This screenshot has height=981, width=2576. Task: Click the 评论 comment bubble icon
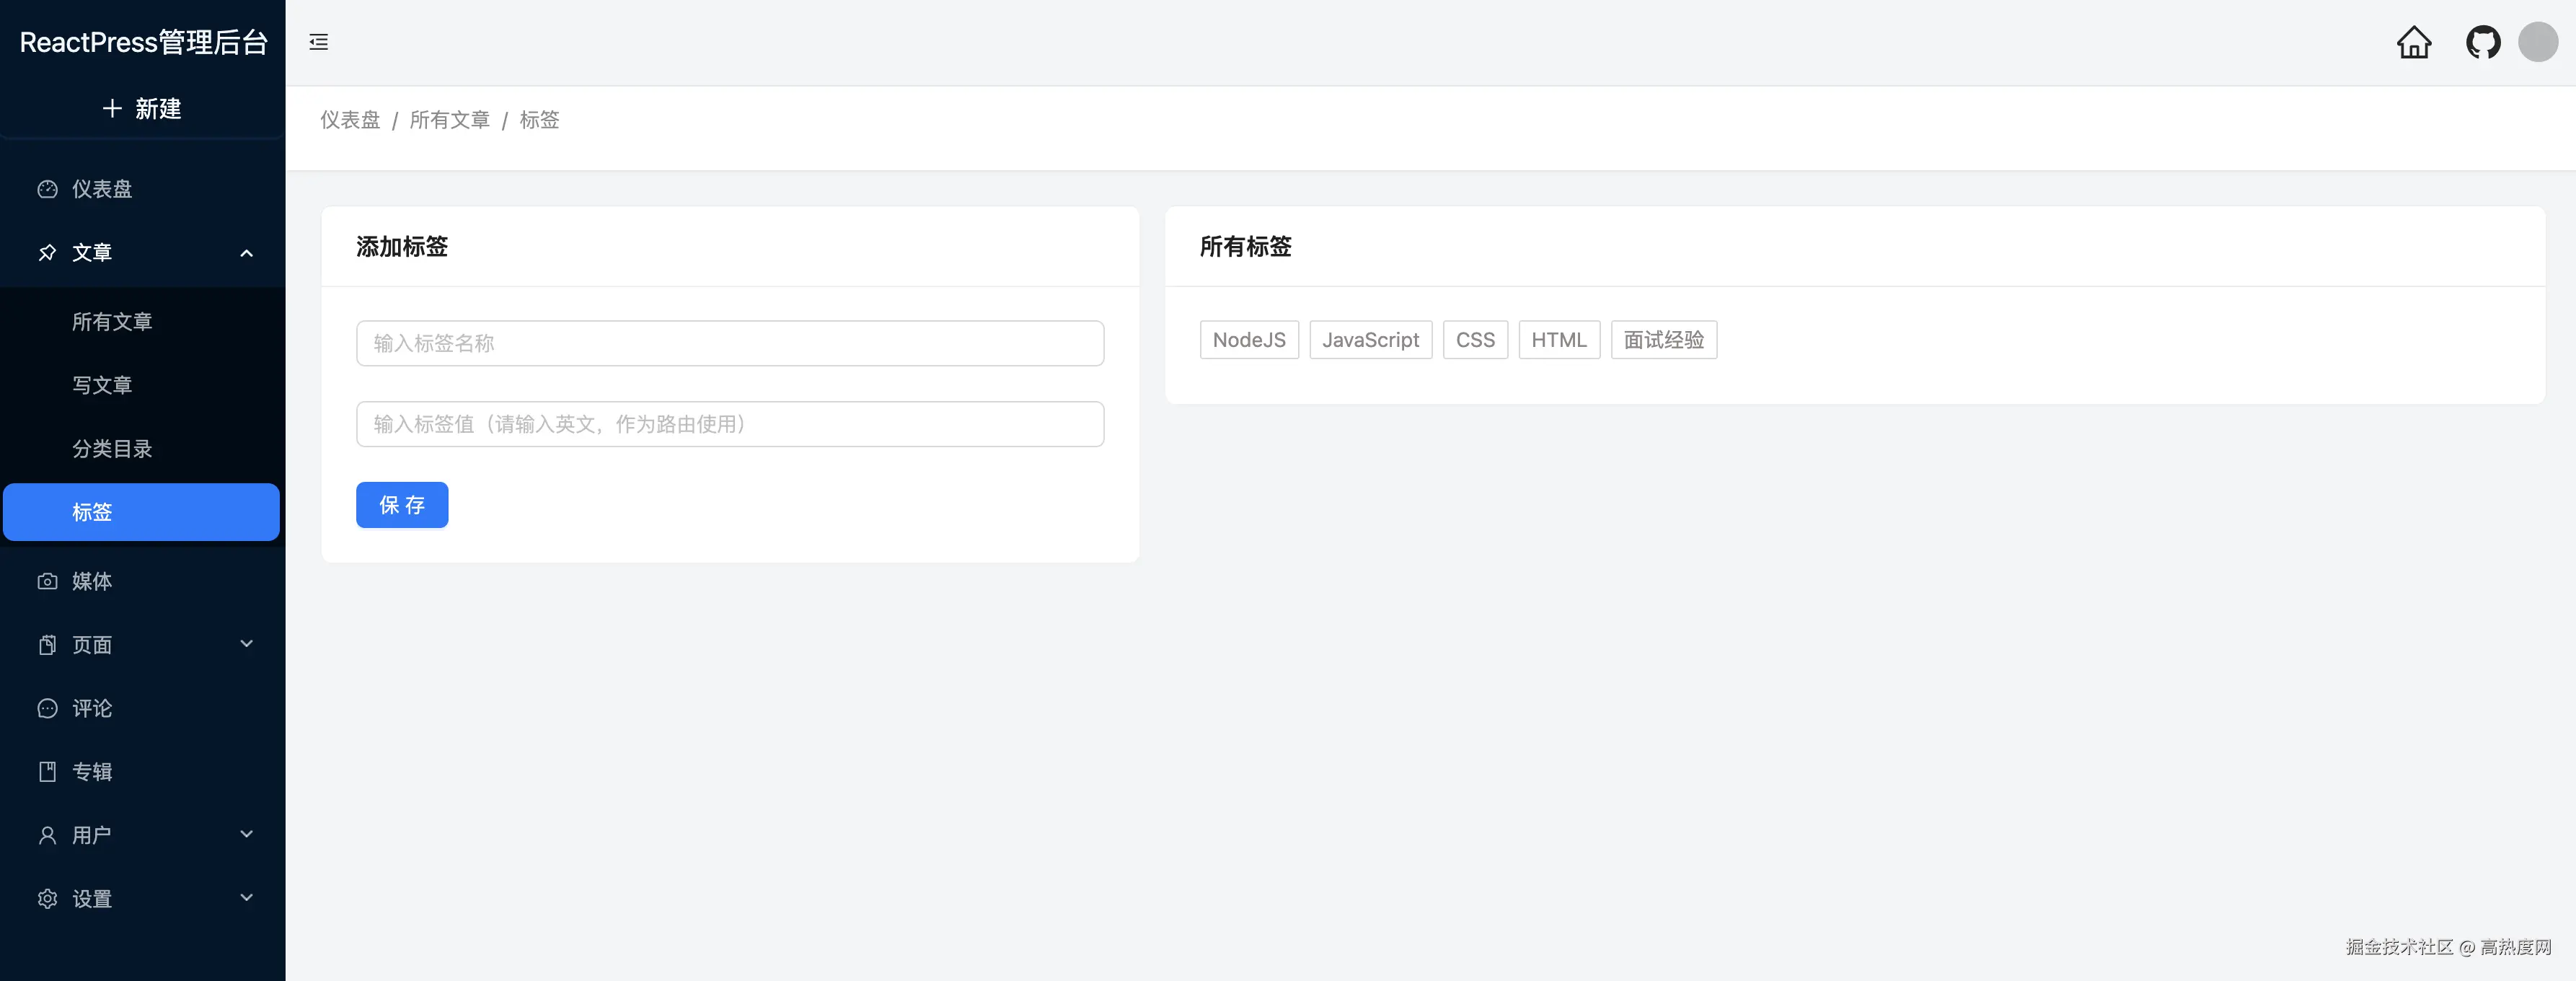tap(47, 708)
